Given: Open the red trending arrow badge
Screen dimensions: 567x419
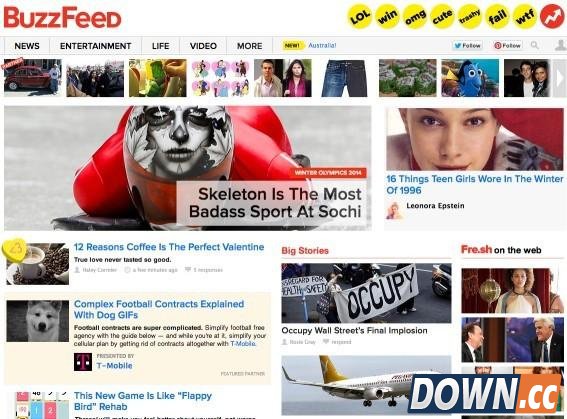Looking at the screenshot, I should 552,16.
